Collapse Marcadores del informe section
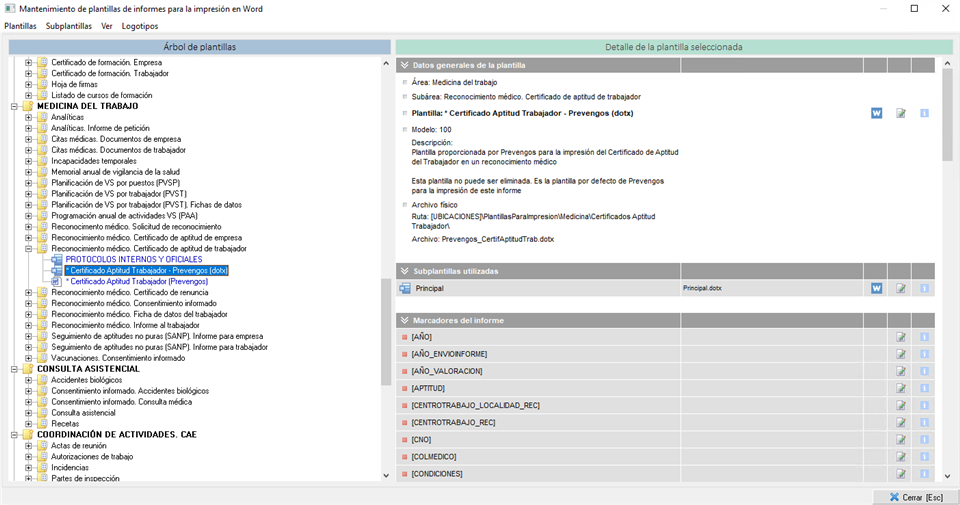960x505 pixels. coord(404,320)
